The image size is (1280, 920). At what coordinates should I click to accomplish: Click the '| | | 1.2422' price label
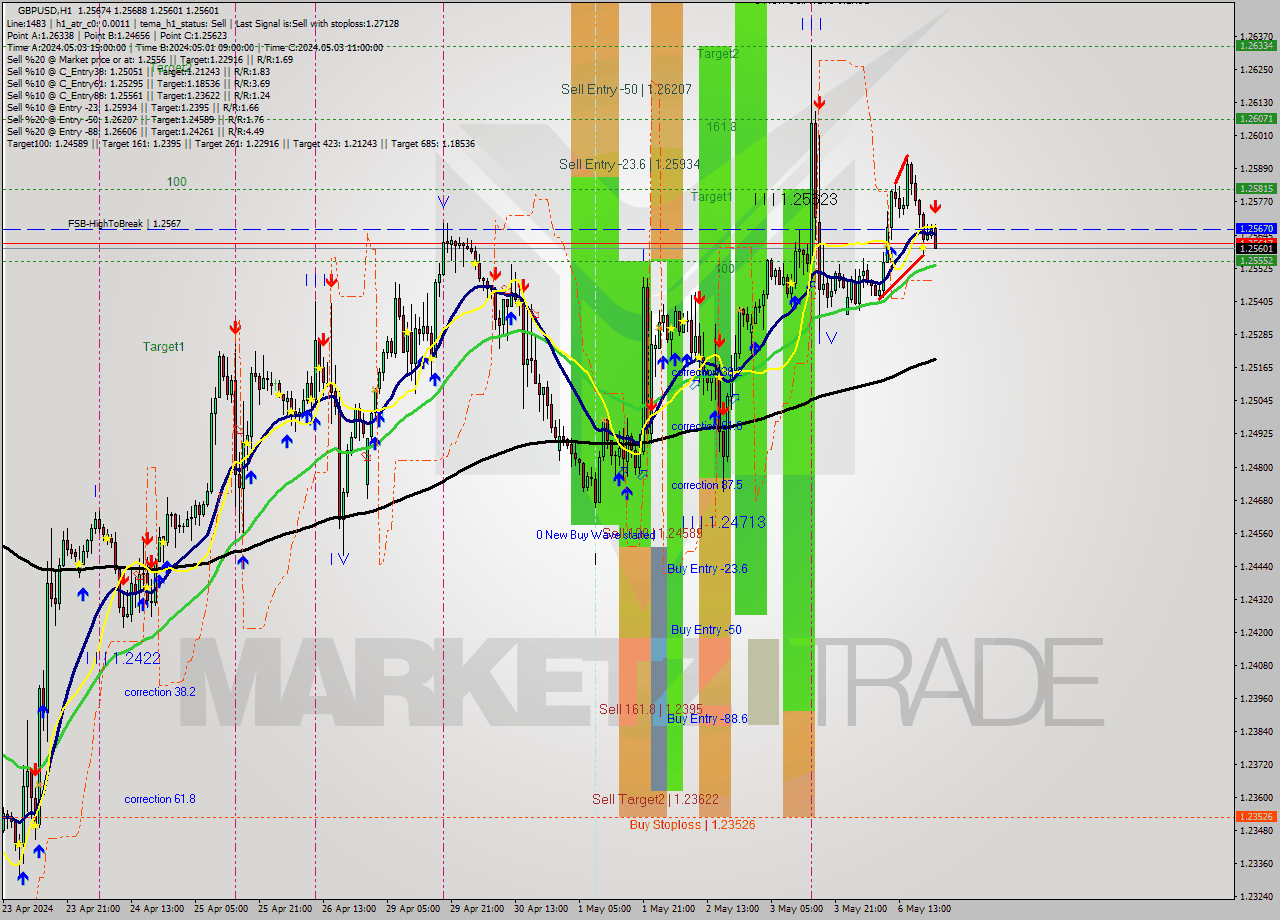click(x=123, y=658)
